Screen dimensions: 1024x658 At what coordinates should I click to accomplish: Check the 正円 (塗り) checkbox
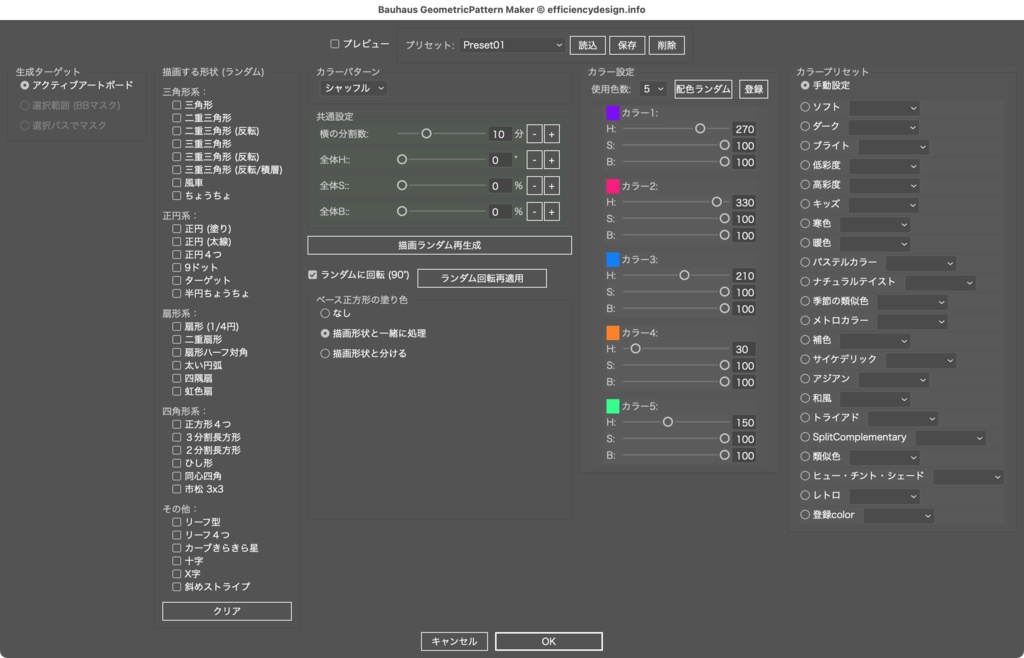click(x=176, y=228)
